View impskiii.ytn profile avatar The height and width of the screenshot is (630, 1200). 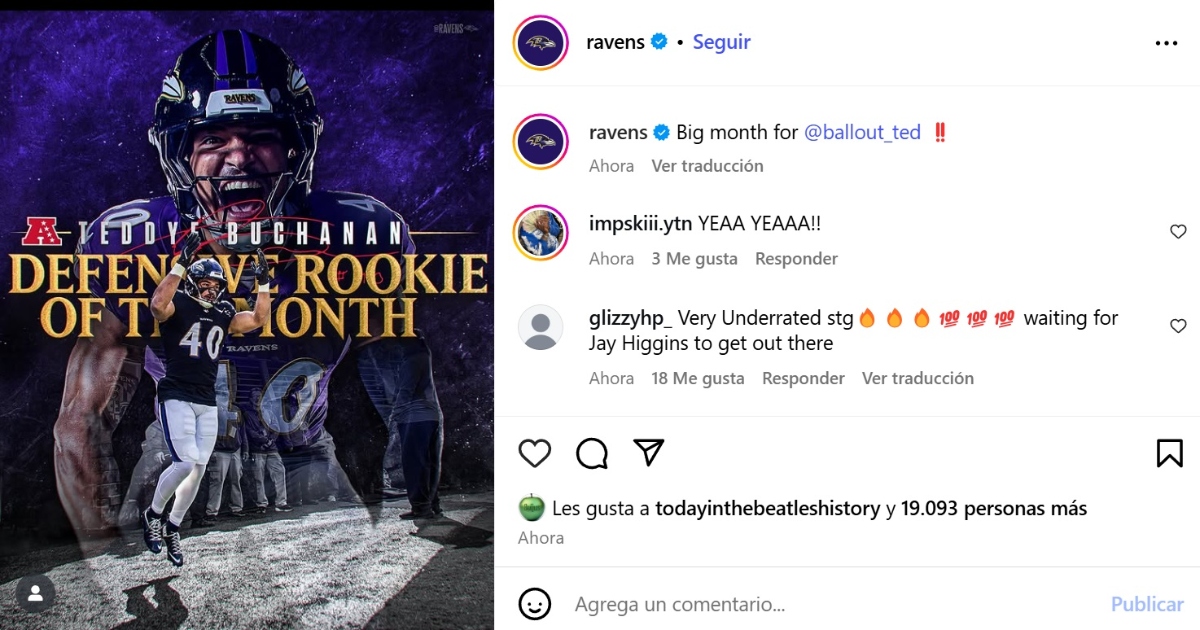[x=541, y=232]
